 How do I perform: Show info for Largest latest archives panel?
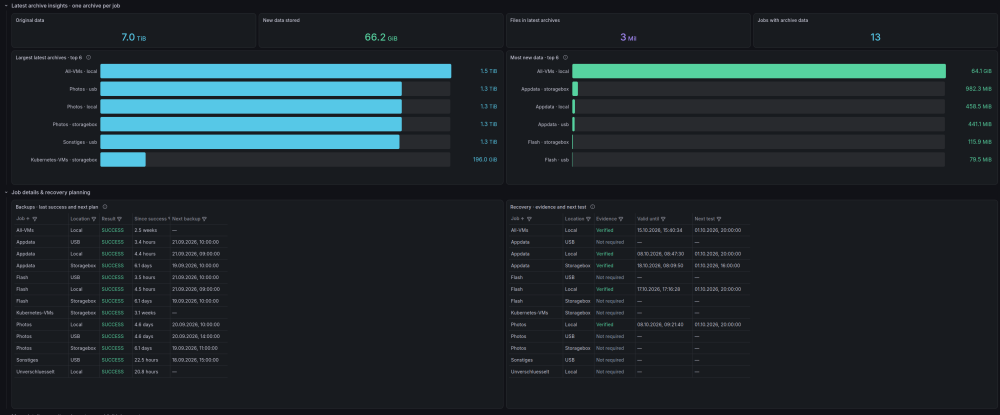[89, 57]
